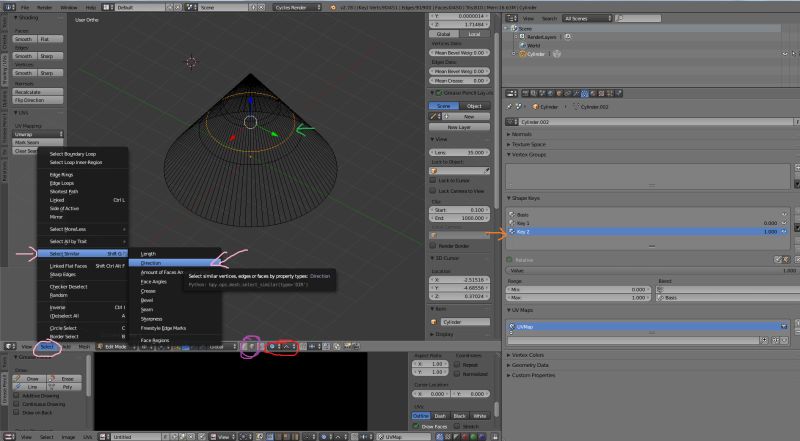
Task: Select the Basis shape key row
Action: click(648, 215)
